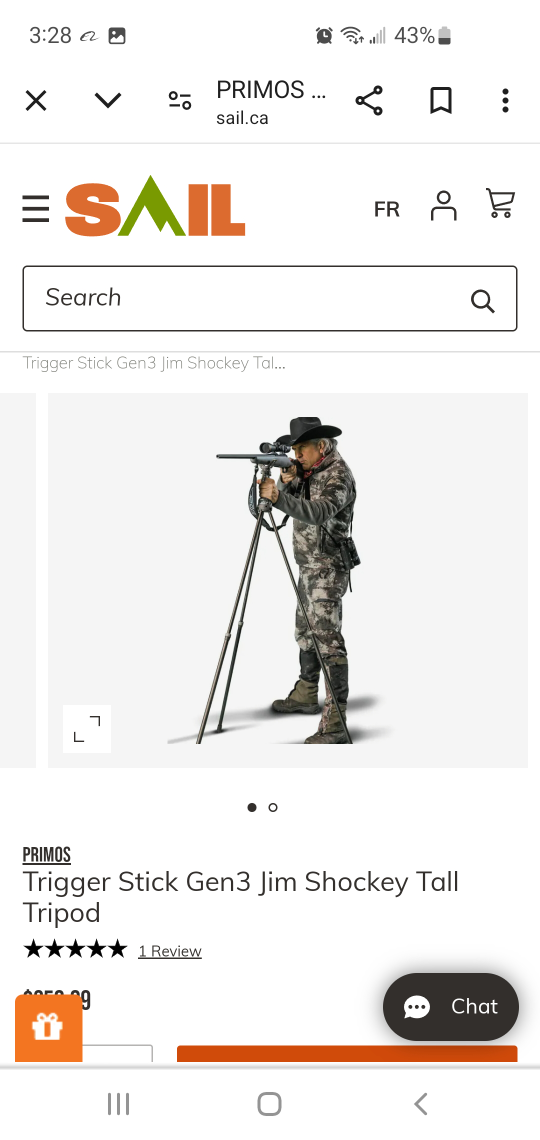Open the 1 Review link

click(170, 951)
